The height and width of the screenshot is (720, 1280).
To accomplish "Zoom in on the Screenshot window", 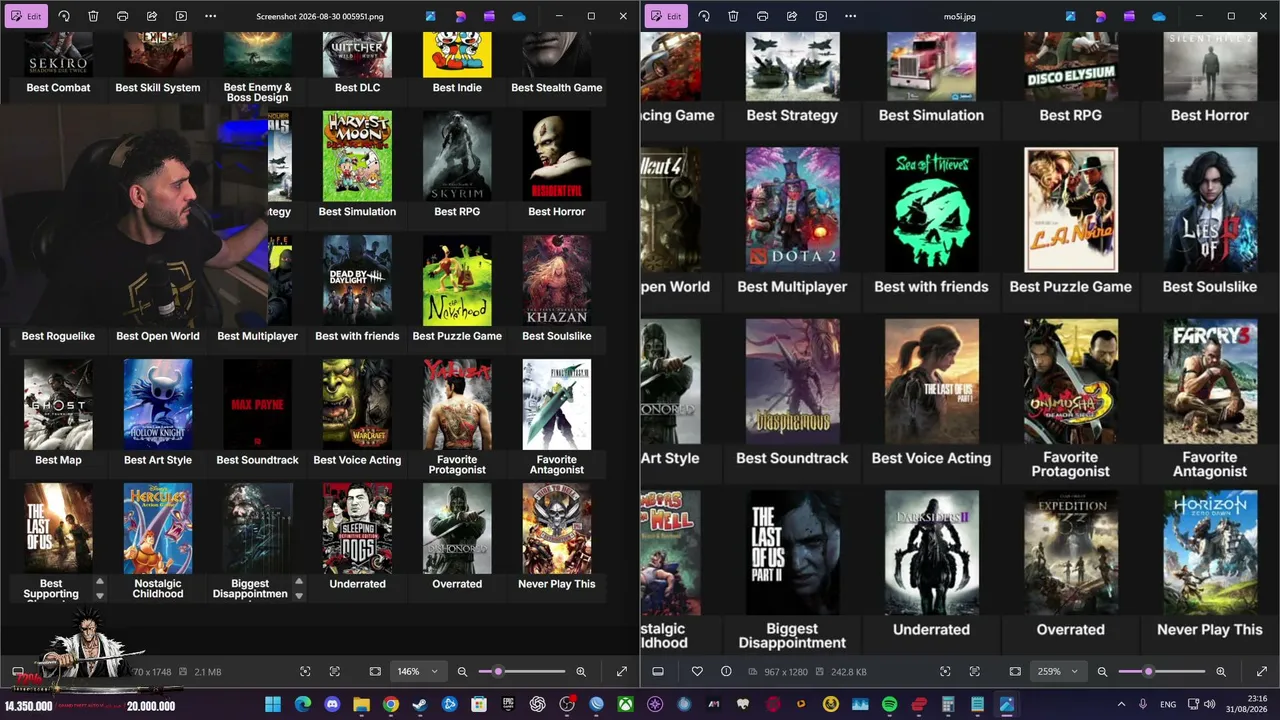I will [581, 672].
